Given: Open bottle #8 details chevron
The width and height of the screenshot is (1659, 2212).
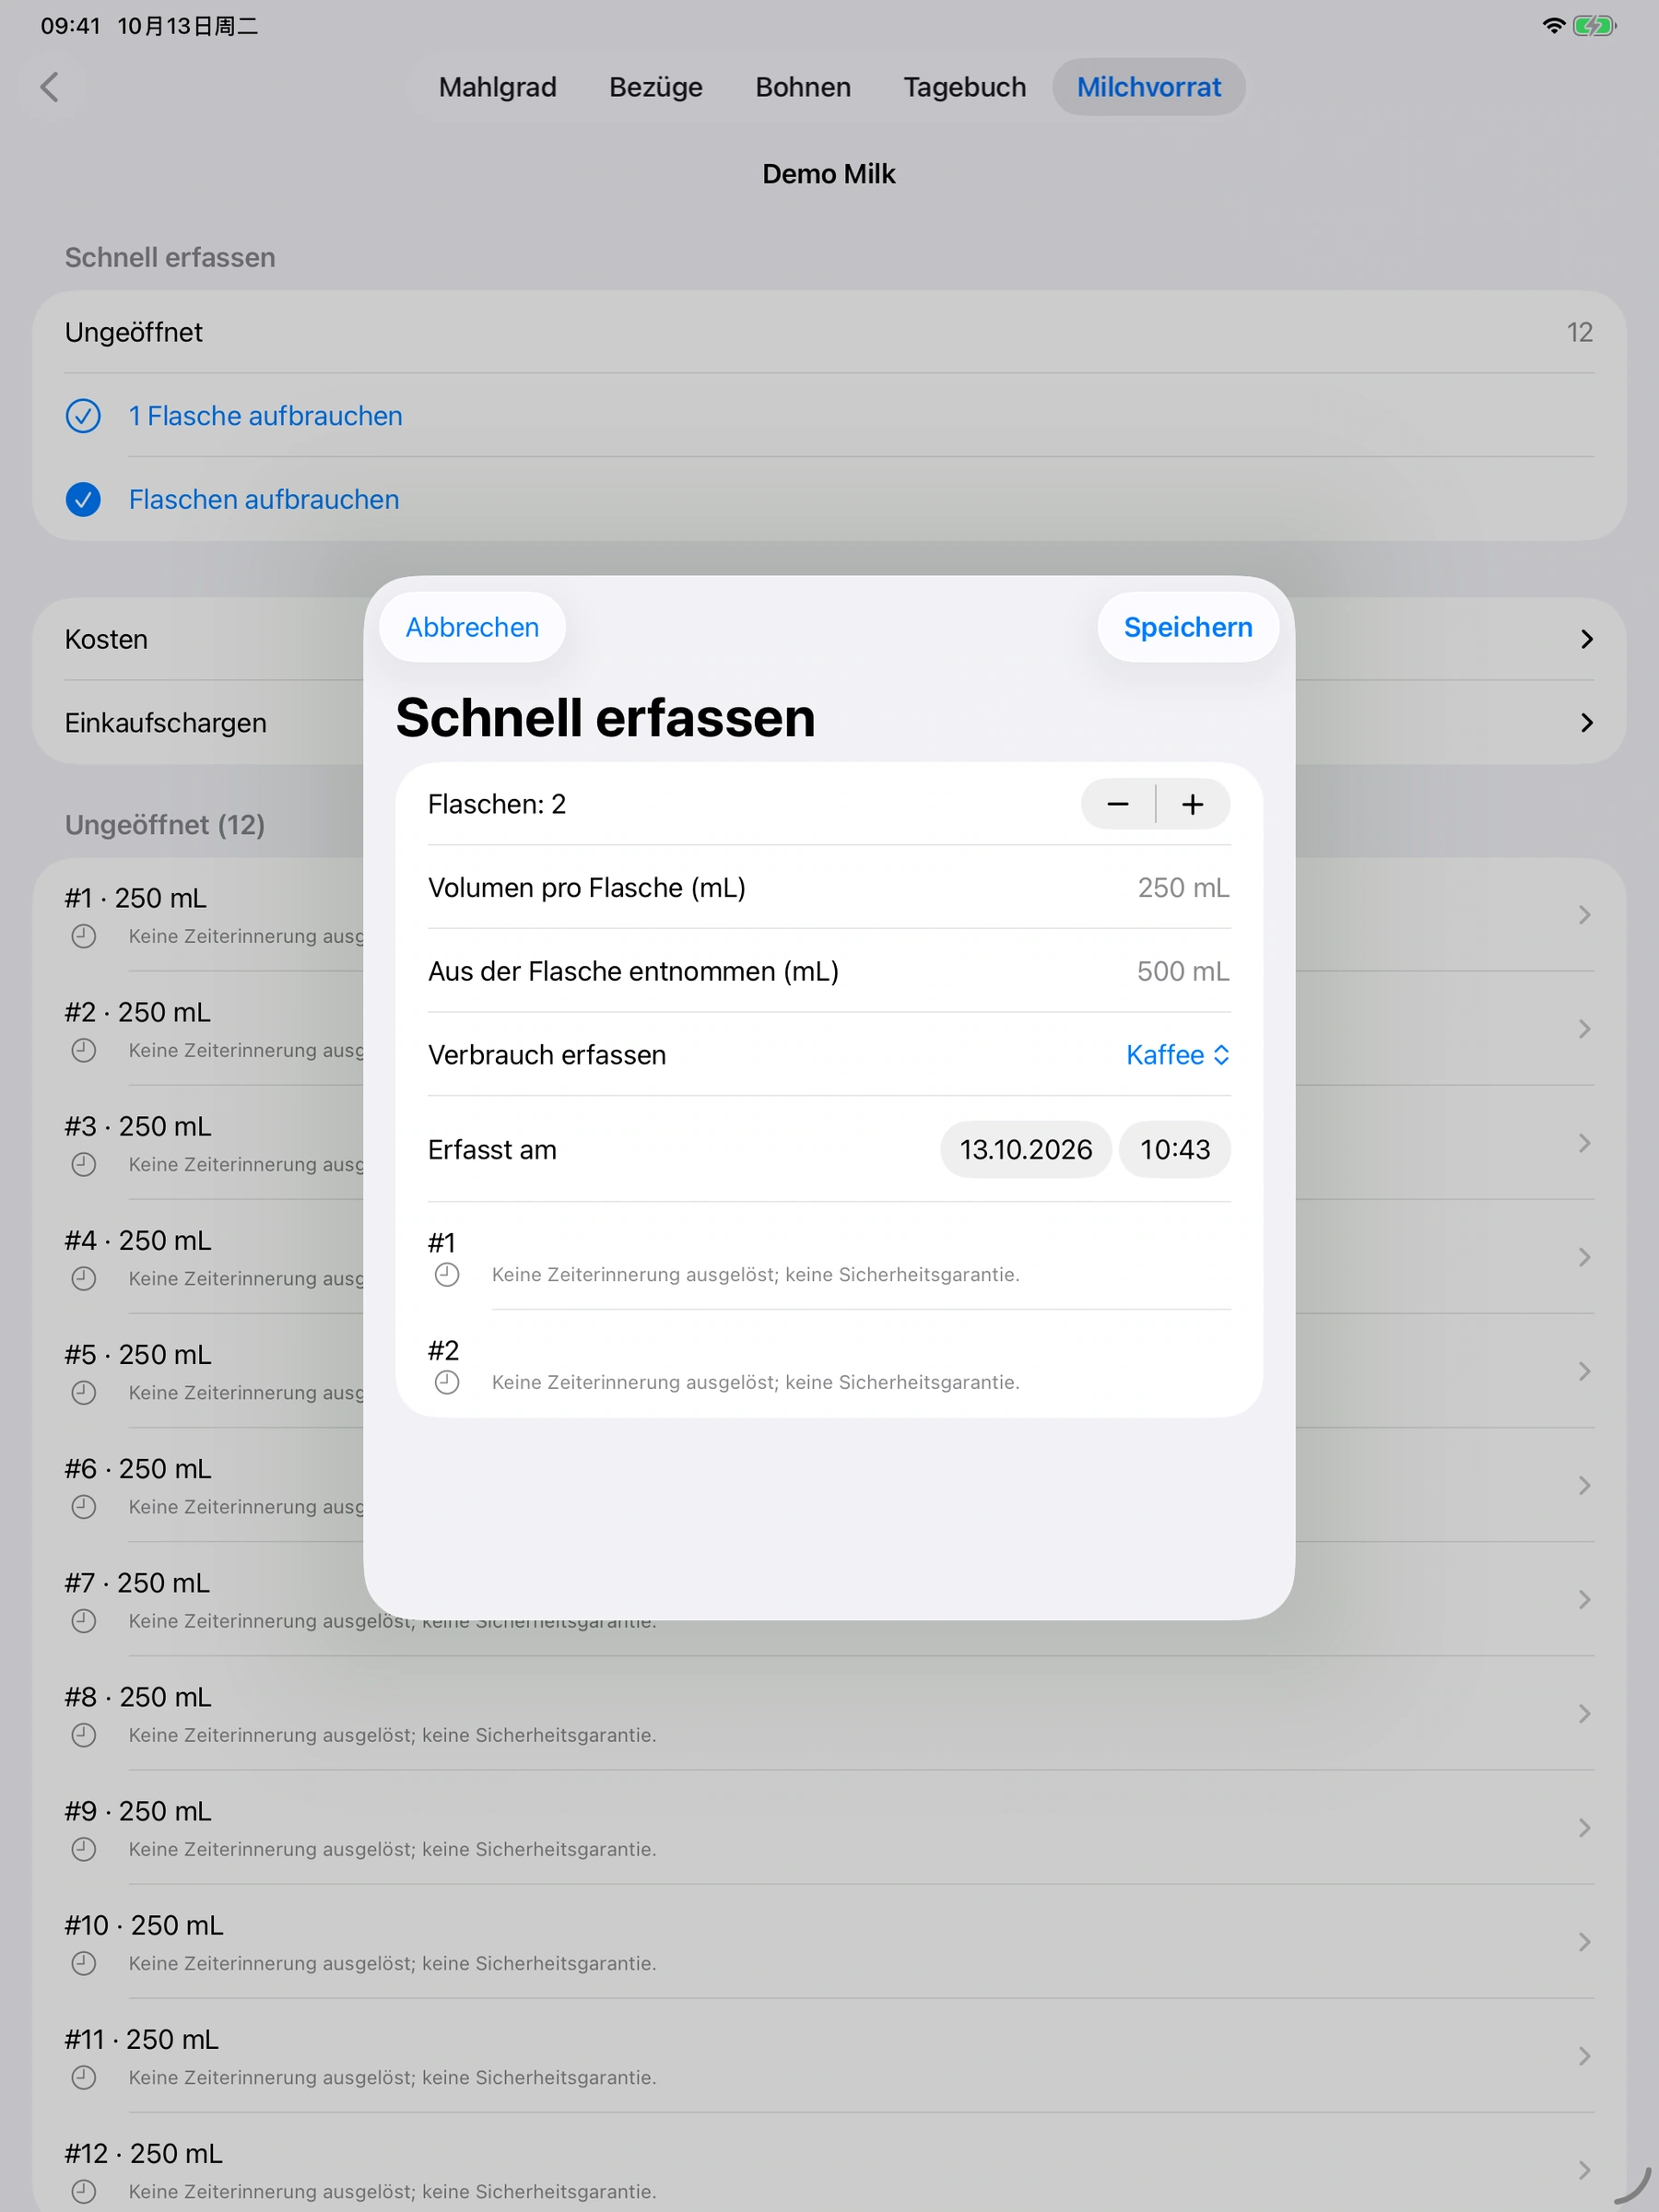Looking at the screenshot, I should point(1584,1714).
